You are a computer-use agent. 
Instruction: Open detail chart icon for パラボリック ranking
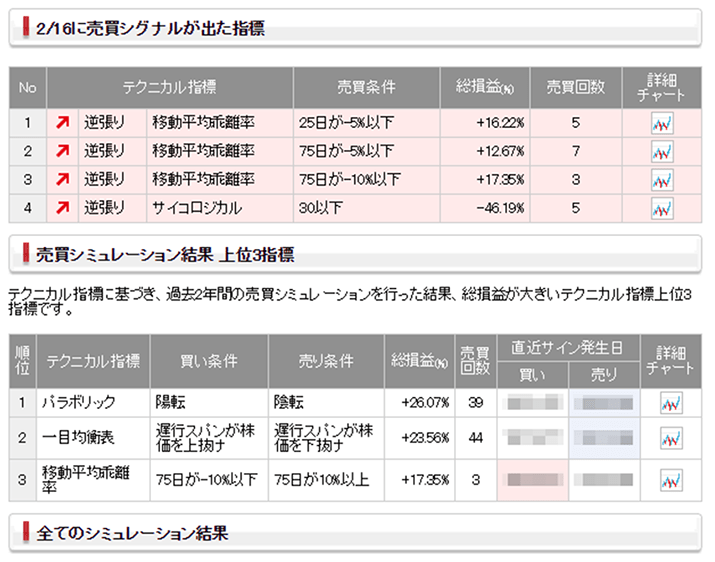point(670,402)
